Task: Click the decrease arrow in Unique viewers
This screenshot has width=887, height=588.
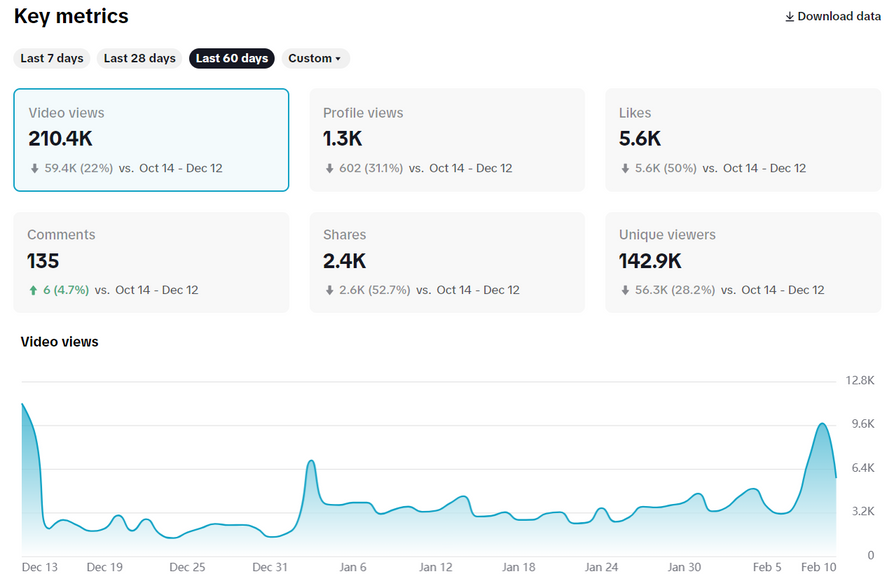Action: [x=625, y=290]
